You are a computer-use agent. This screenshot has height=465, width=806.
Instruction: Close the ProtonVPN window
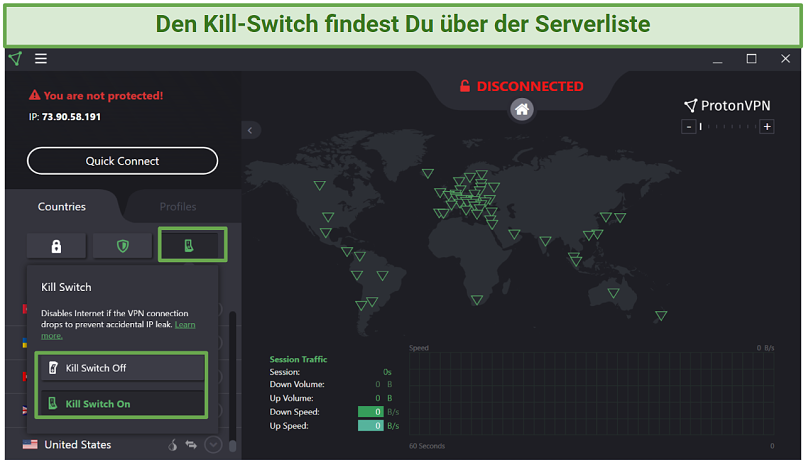[x=785, y=59]
